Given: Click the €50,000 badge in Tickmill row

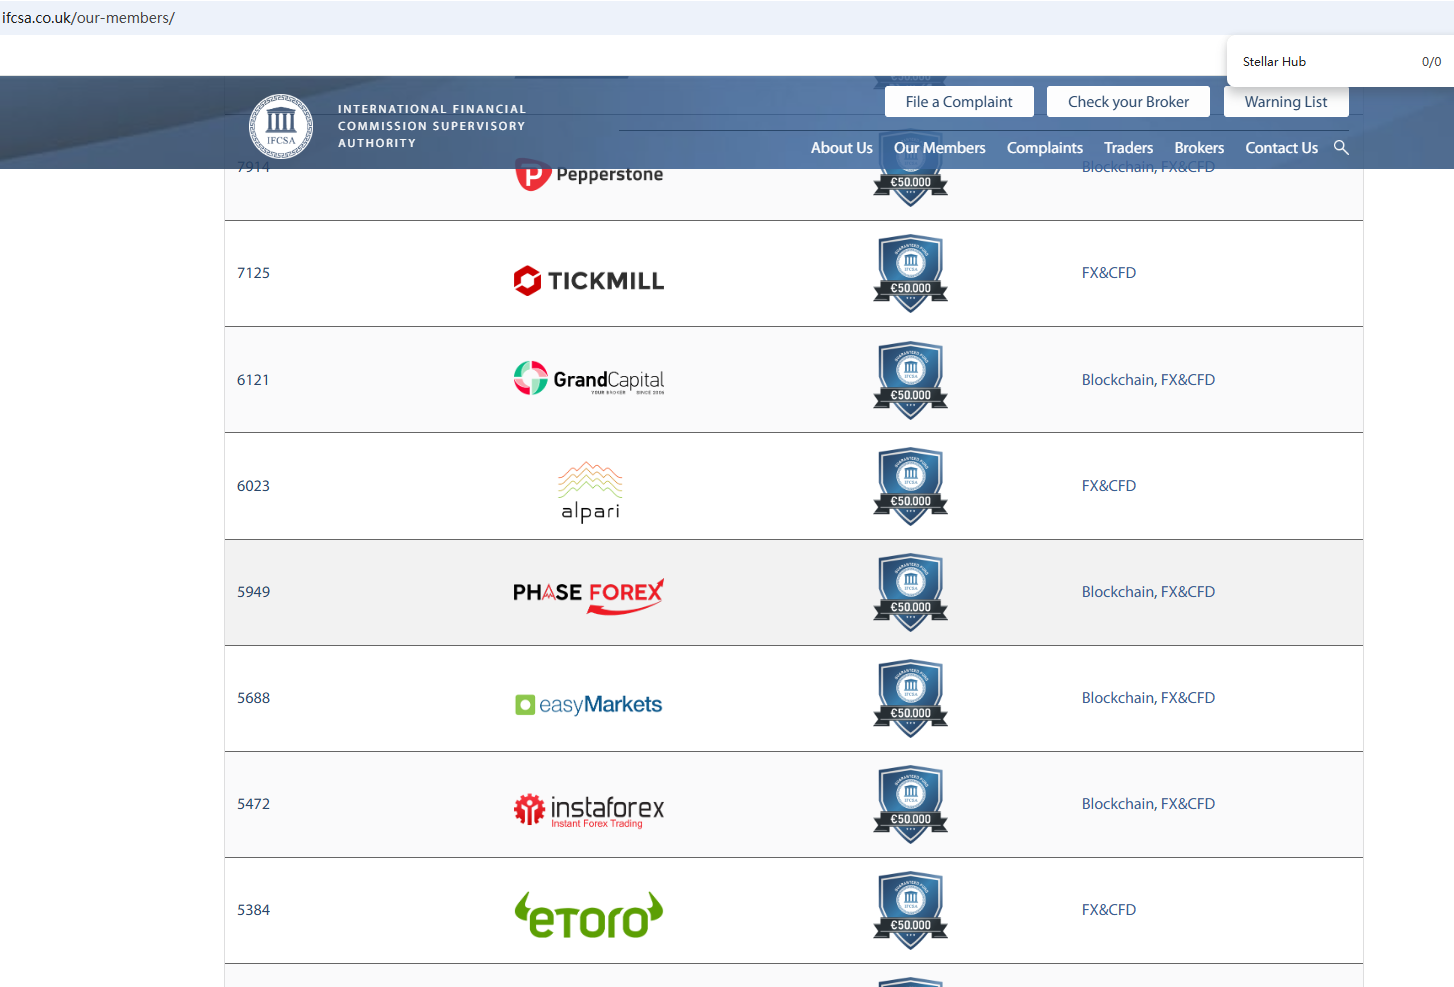Looking at the screenshot, I should (910, 273).
